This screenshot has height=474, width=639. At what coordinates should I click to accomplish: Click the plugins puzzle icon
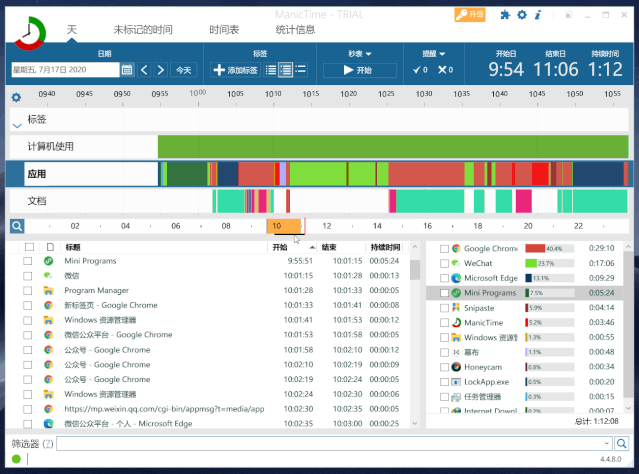[x=505, y=15]
